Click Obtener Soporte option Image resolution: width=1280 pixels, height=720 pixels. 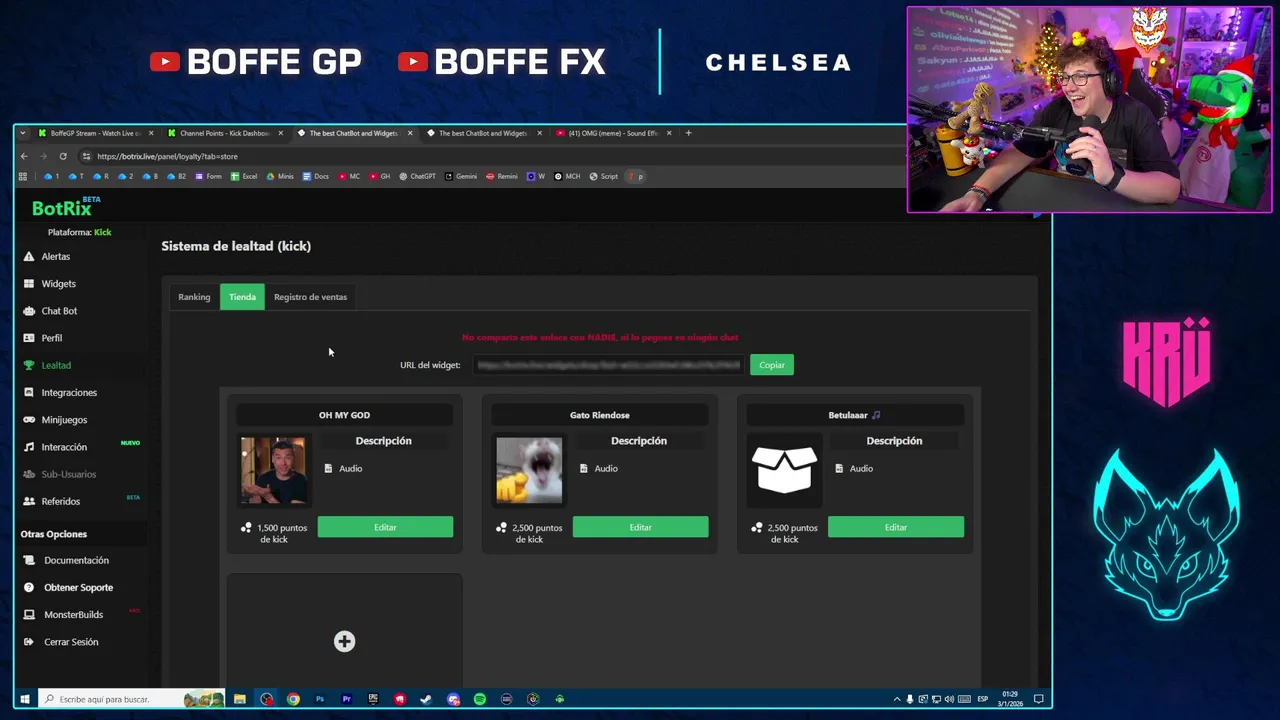78,587
